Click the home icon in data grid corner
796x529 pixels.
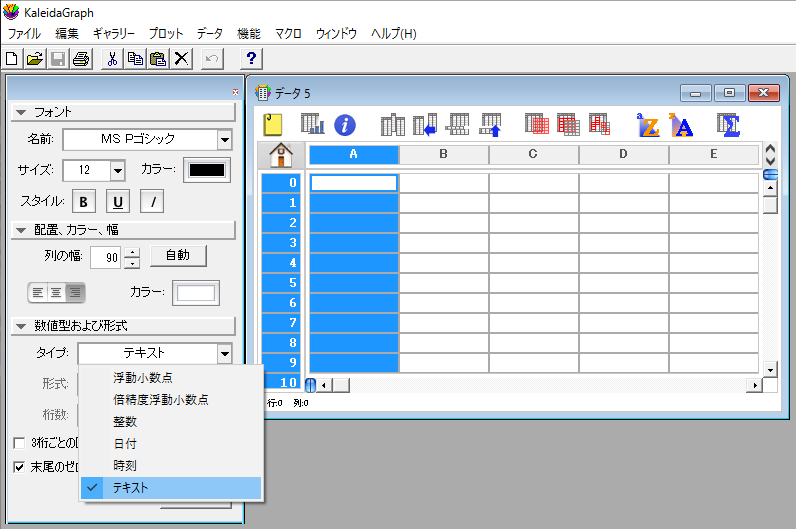pyautogui.click(x=281, y=155)
